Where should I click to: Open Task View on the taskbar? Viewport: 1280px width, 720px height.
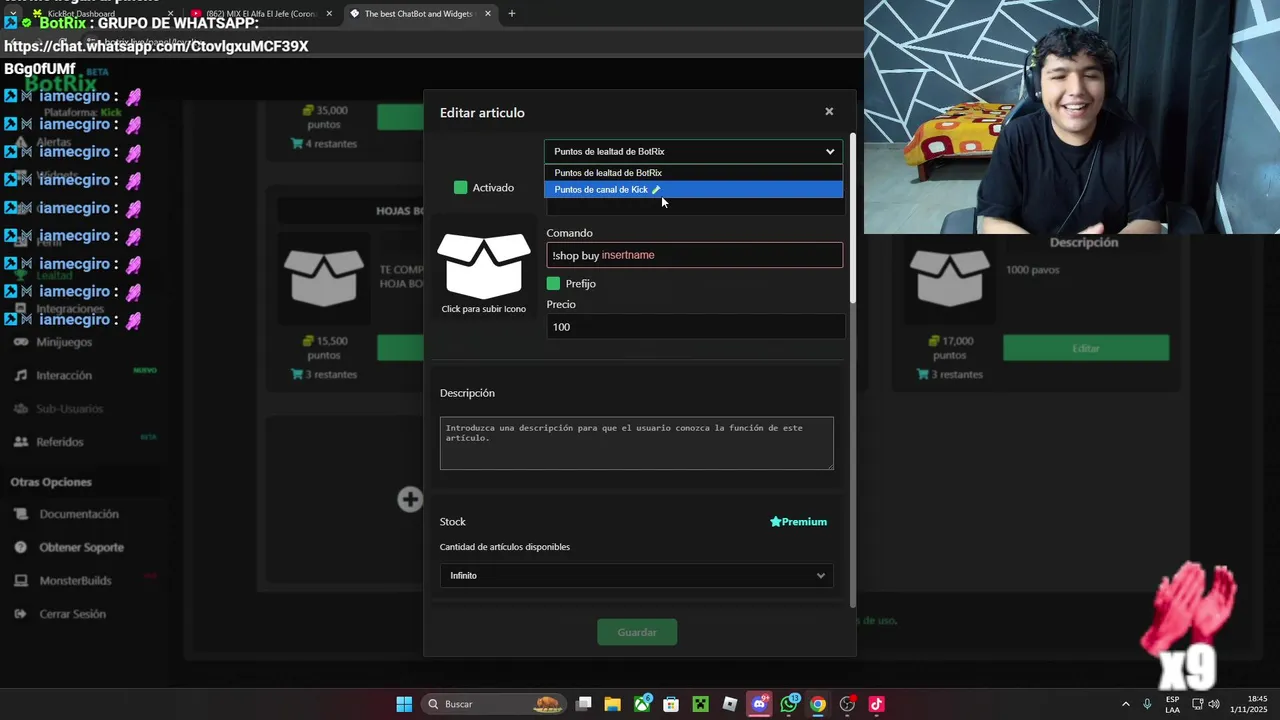click(584, 704)
